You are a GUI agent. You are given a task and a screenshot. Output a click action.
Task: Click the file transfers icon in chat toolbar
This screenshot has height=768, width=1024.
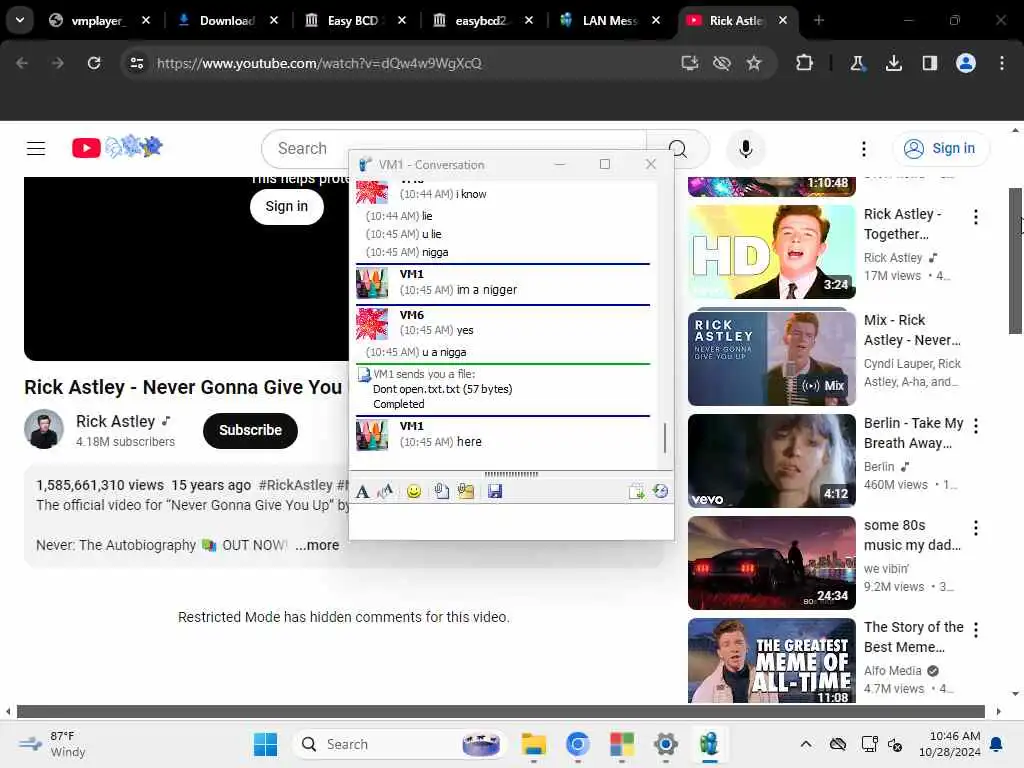[x=636, y=492]
